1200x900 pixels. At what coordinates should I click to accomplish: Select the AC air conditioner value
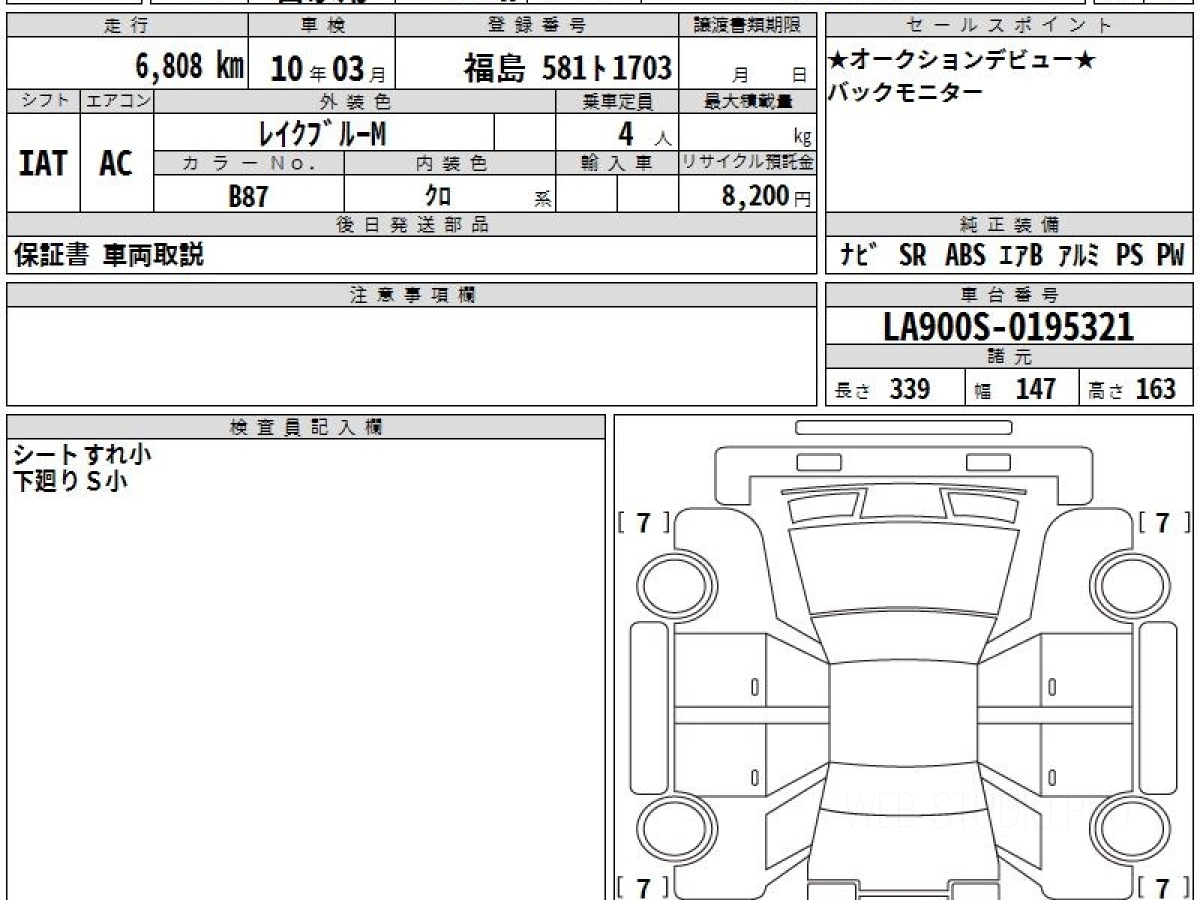pos(116,163)
